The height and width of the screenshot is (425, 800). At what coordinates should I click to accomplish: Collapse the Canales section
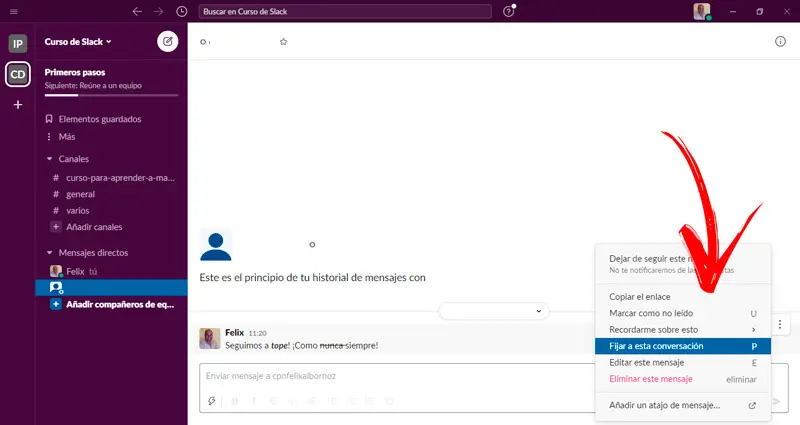click(49, 159)
